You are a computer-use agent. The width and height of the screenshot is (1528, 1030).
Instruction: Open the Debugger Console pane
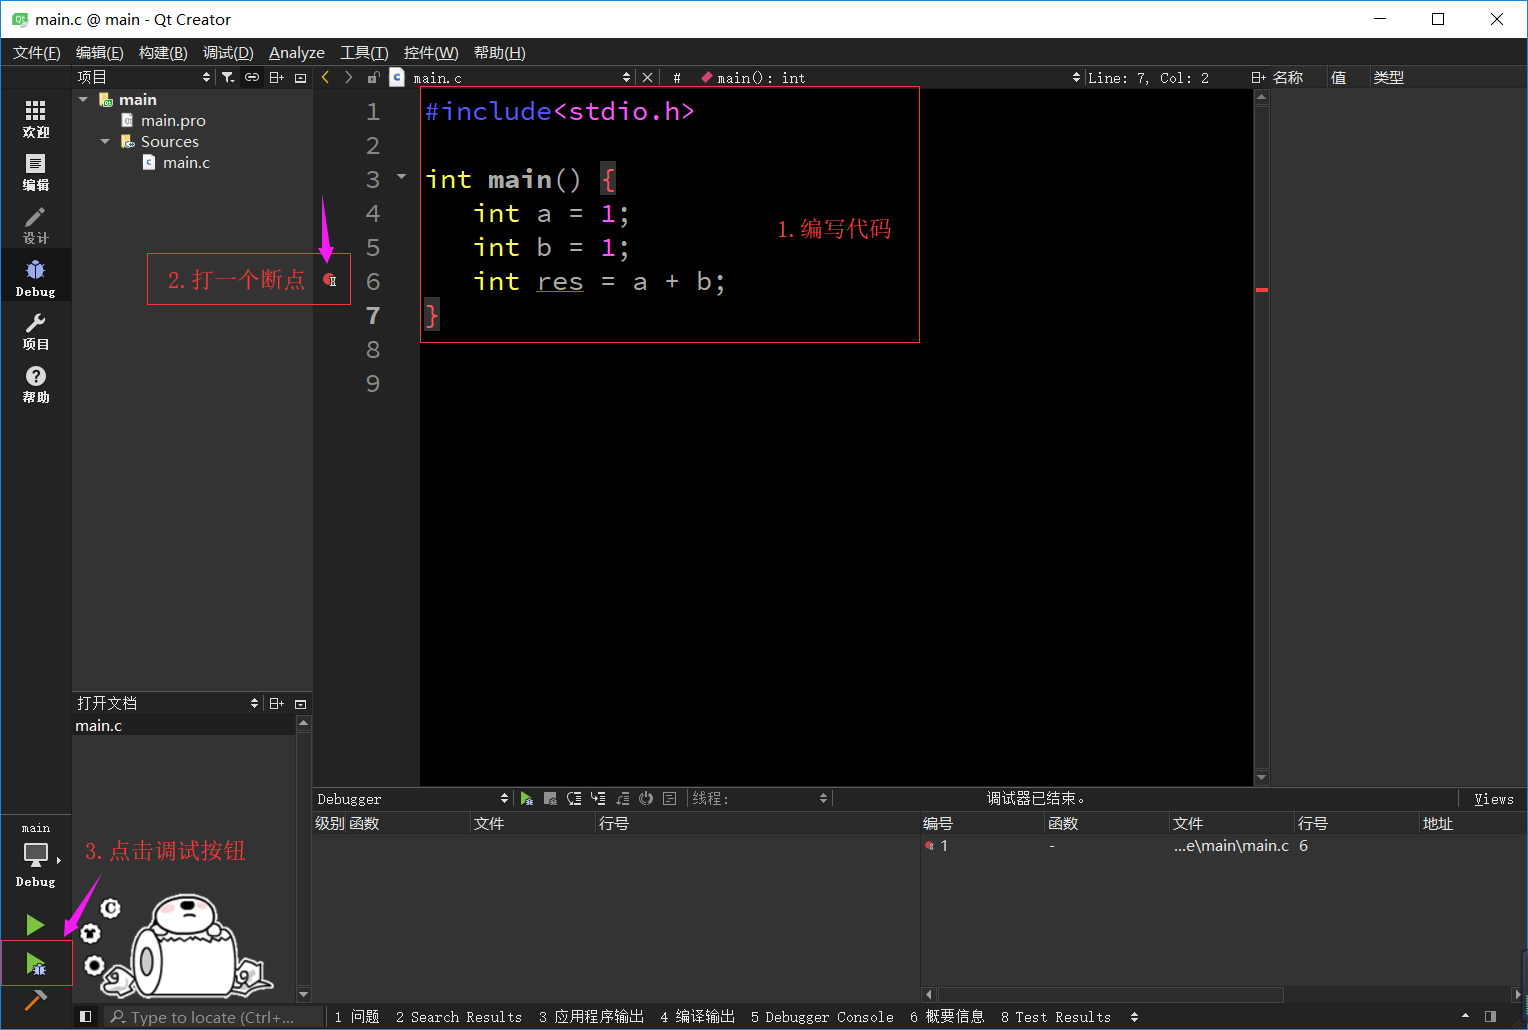(822, 1016)
